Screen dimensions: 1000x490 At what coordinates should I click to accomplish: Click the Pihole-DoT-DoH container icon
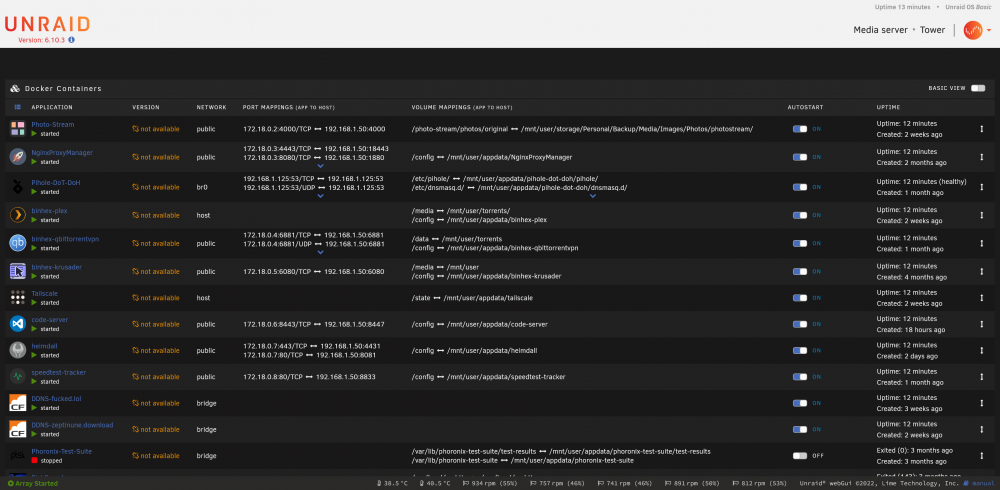(17, 187)
